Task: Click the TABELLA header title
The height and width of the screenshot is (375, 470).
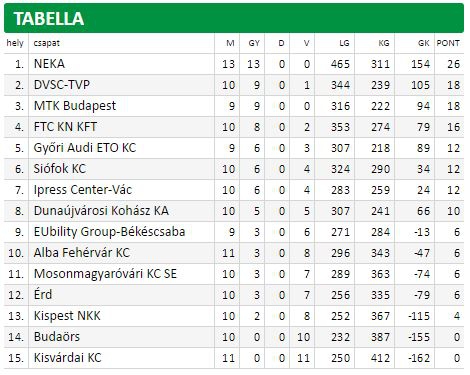Action: click(x=49, y=19)
